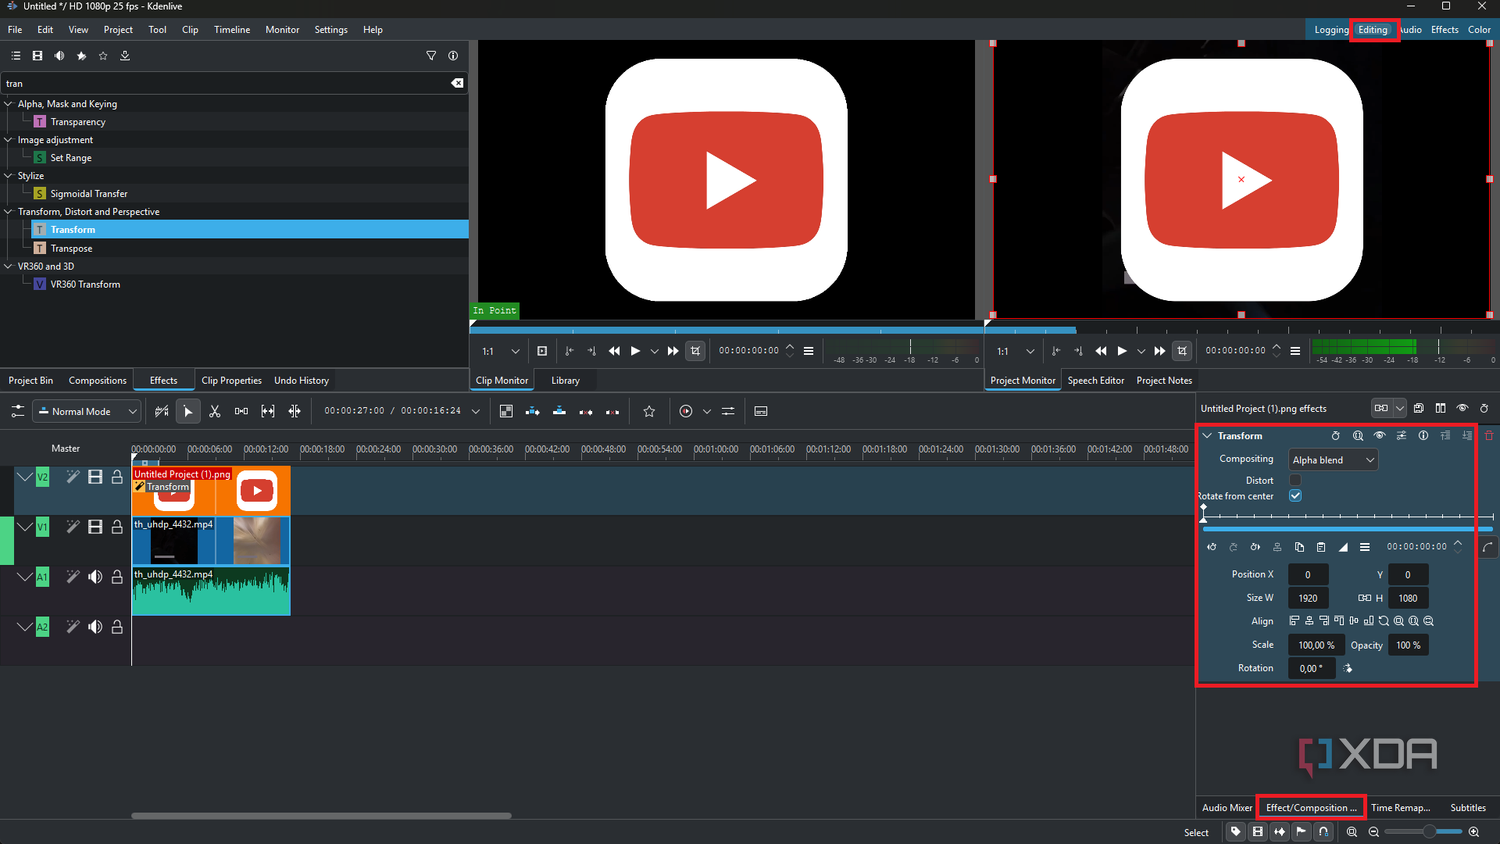Open keyframe options hamburger in Transform panel
Image resolution: width=1500 pixels, height=844 pixels.
coord(1365,547)
